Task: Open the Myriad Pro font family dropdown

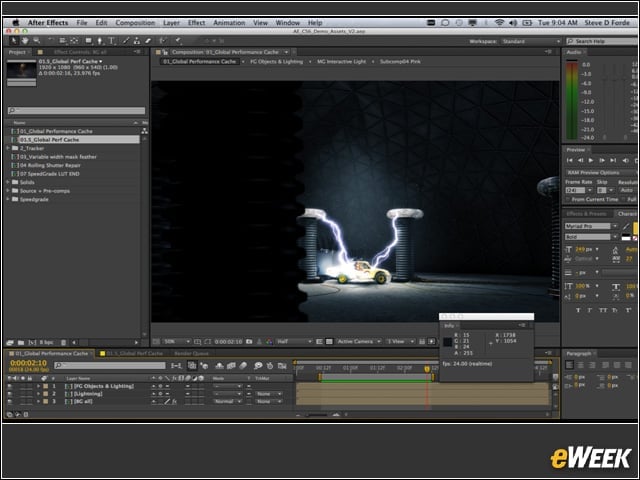Action: [591, 226]
